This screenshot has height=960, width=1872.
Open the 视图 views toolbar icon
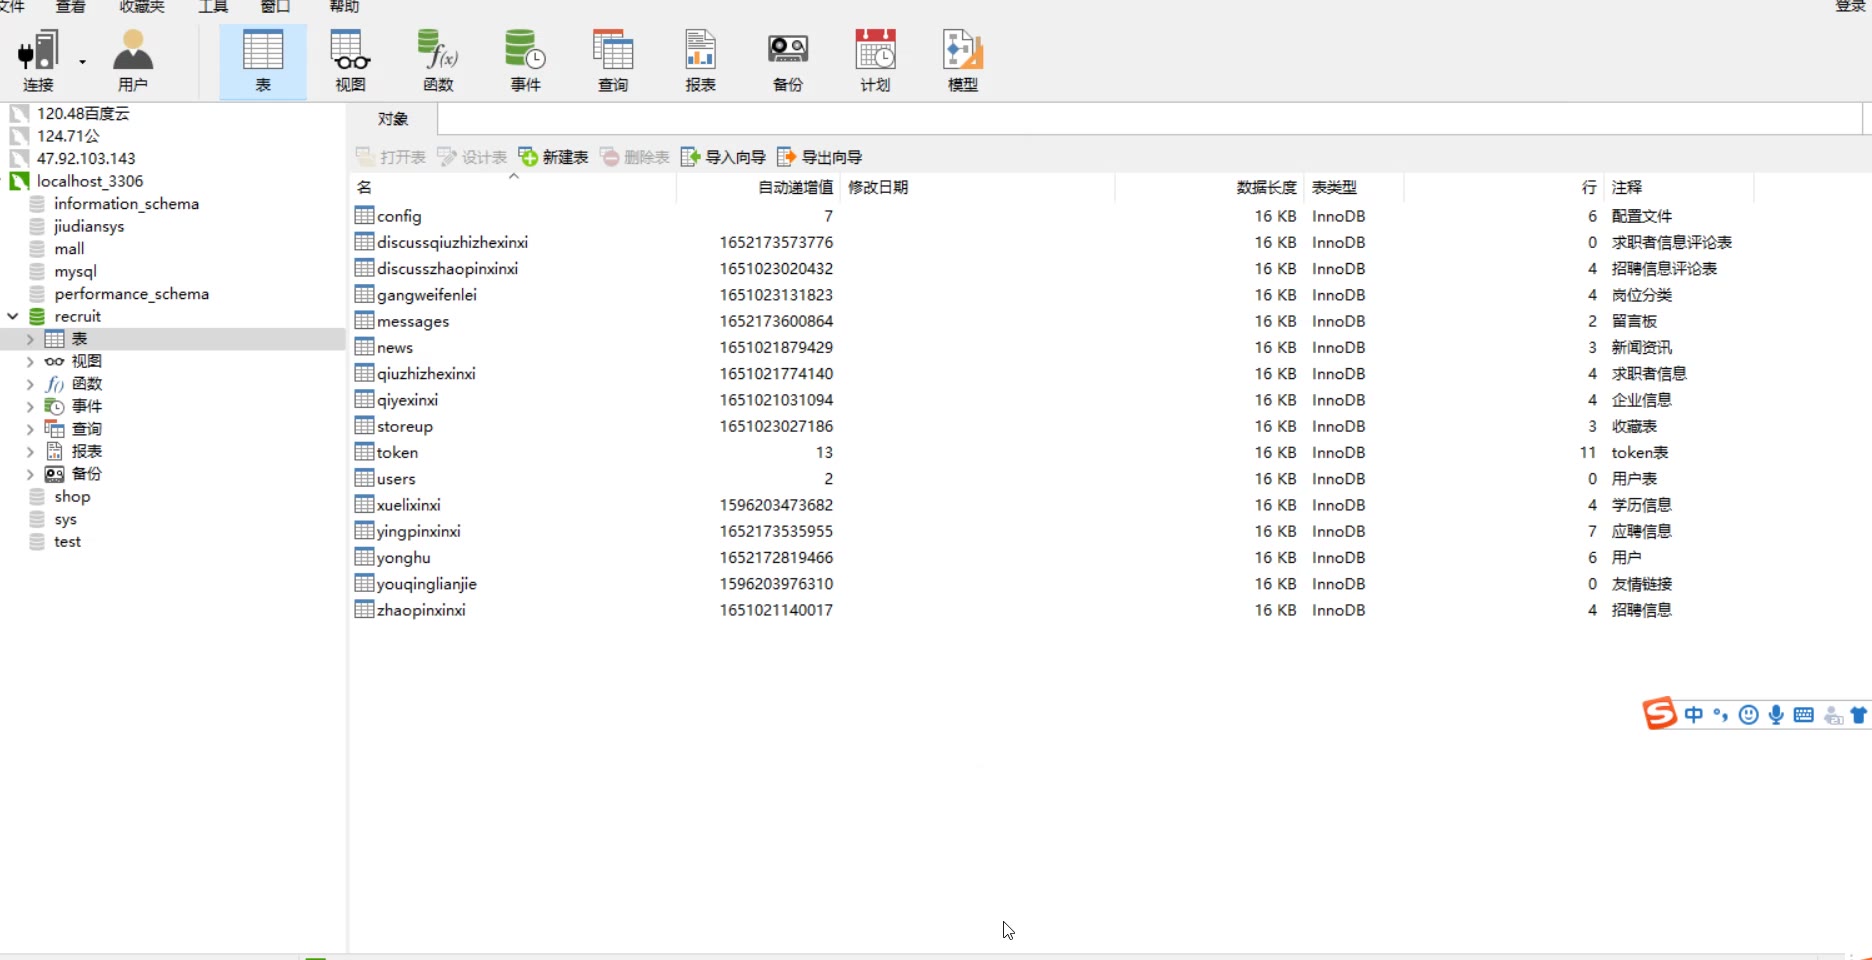pos(350,61)
